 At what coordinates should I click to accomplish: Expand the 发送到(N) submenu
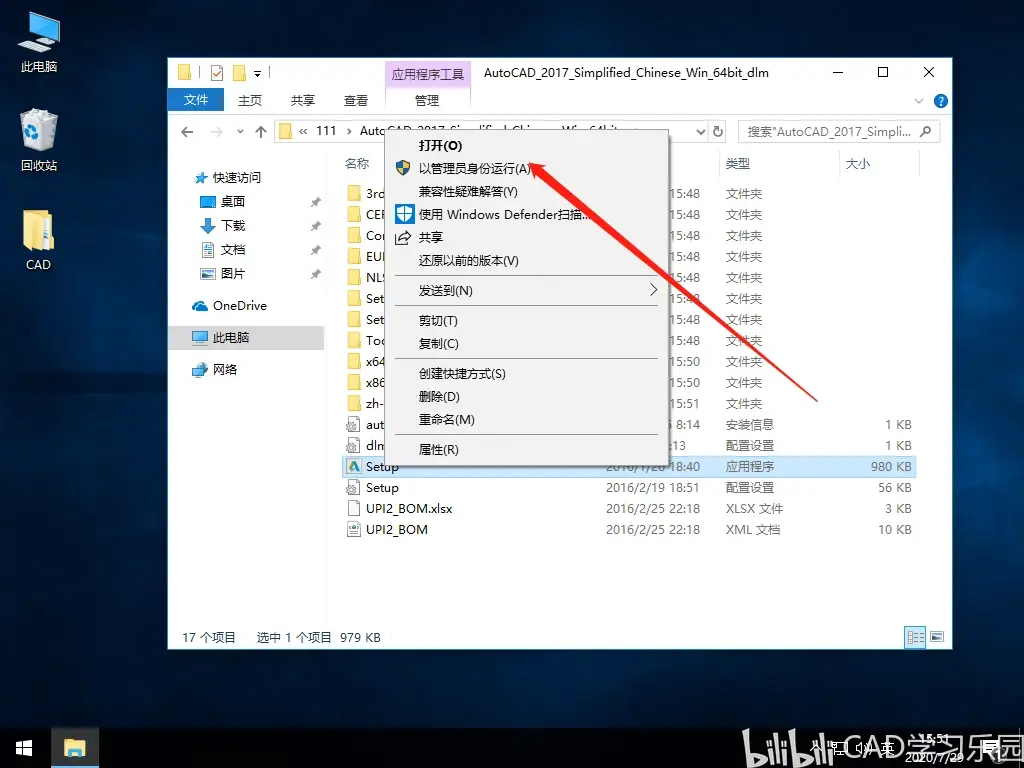[x=526, y=291]
